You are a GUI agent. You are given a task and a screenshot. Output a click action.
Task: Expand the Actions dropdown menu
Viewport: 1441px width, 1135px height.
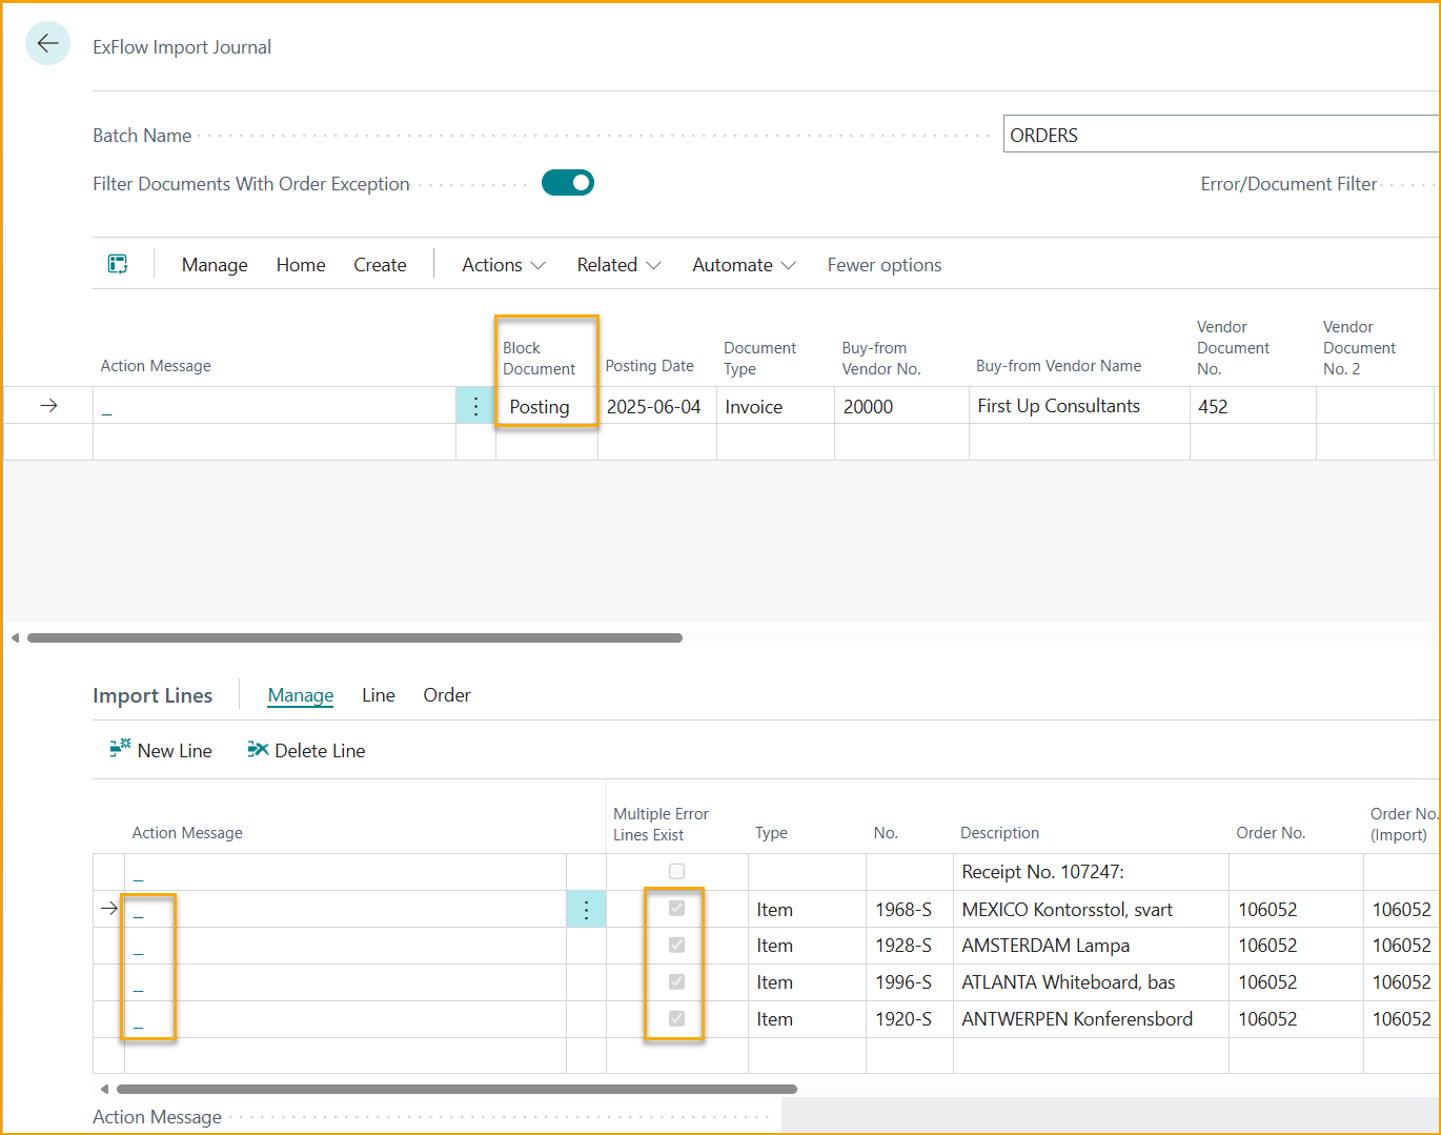[x=503, y=265]
